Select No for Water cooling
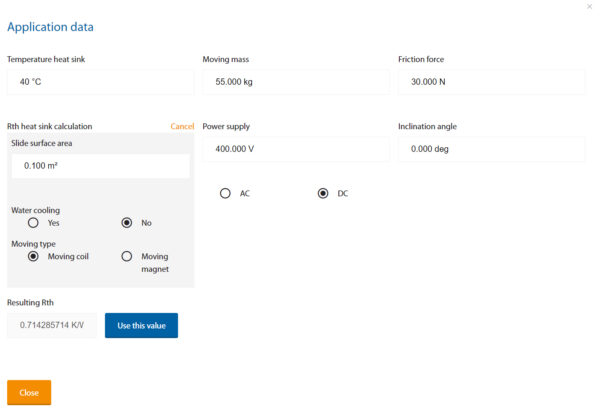Screen dimensions: 600x409 click(x=127, y=223)
